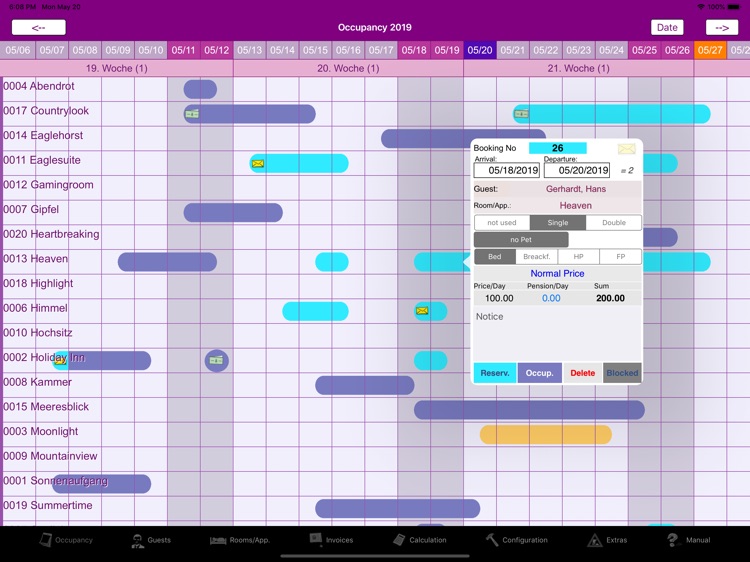Click the envelope icon on Holiday Inn booking

(60, 360)
